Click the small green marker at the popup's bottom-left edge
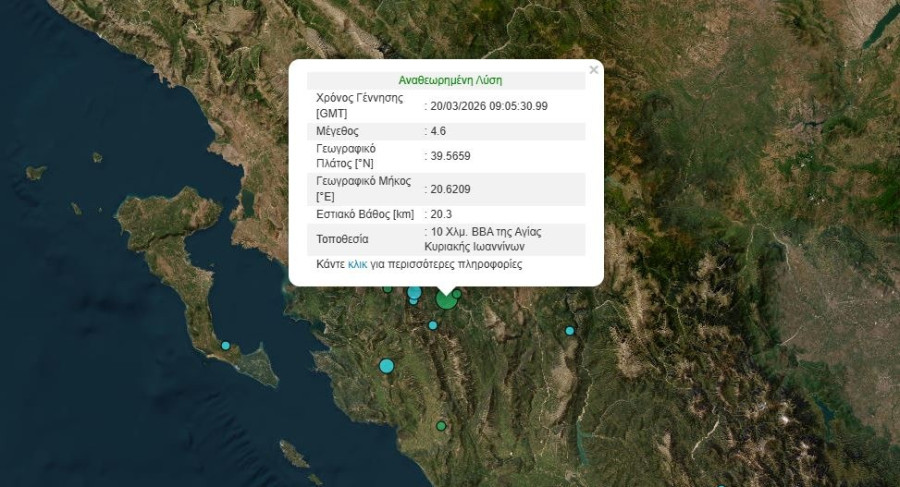This screenshot has height=487, width=900. tap(388, 289)
